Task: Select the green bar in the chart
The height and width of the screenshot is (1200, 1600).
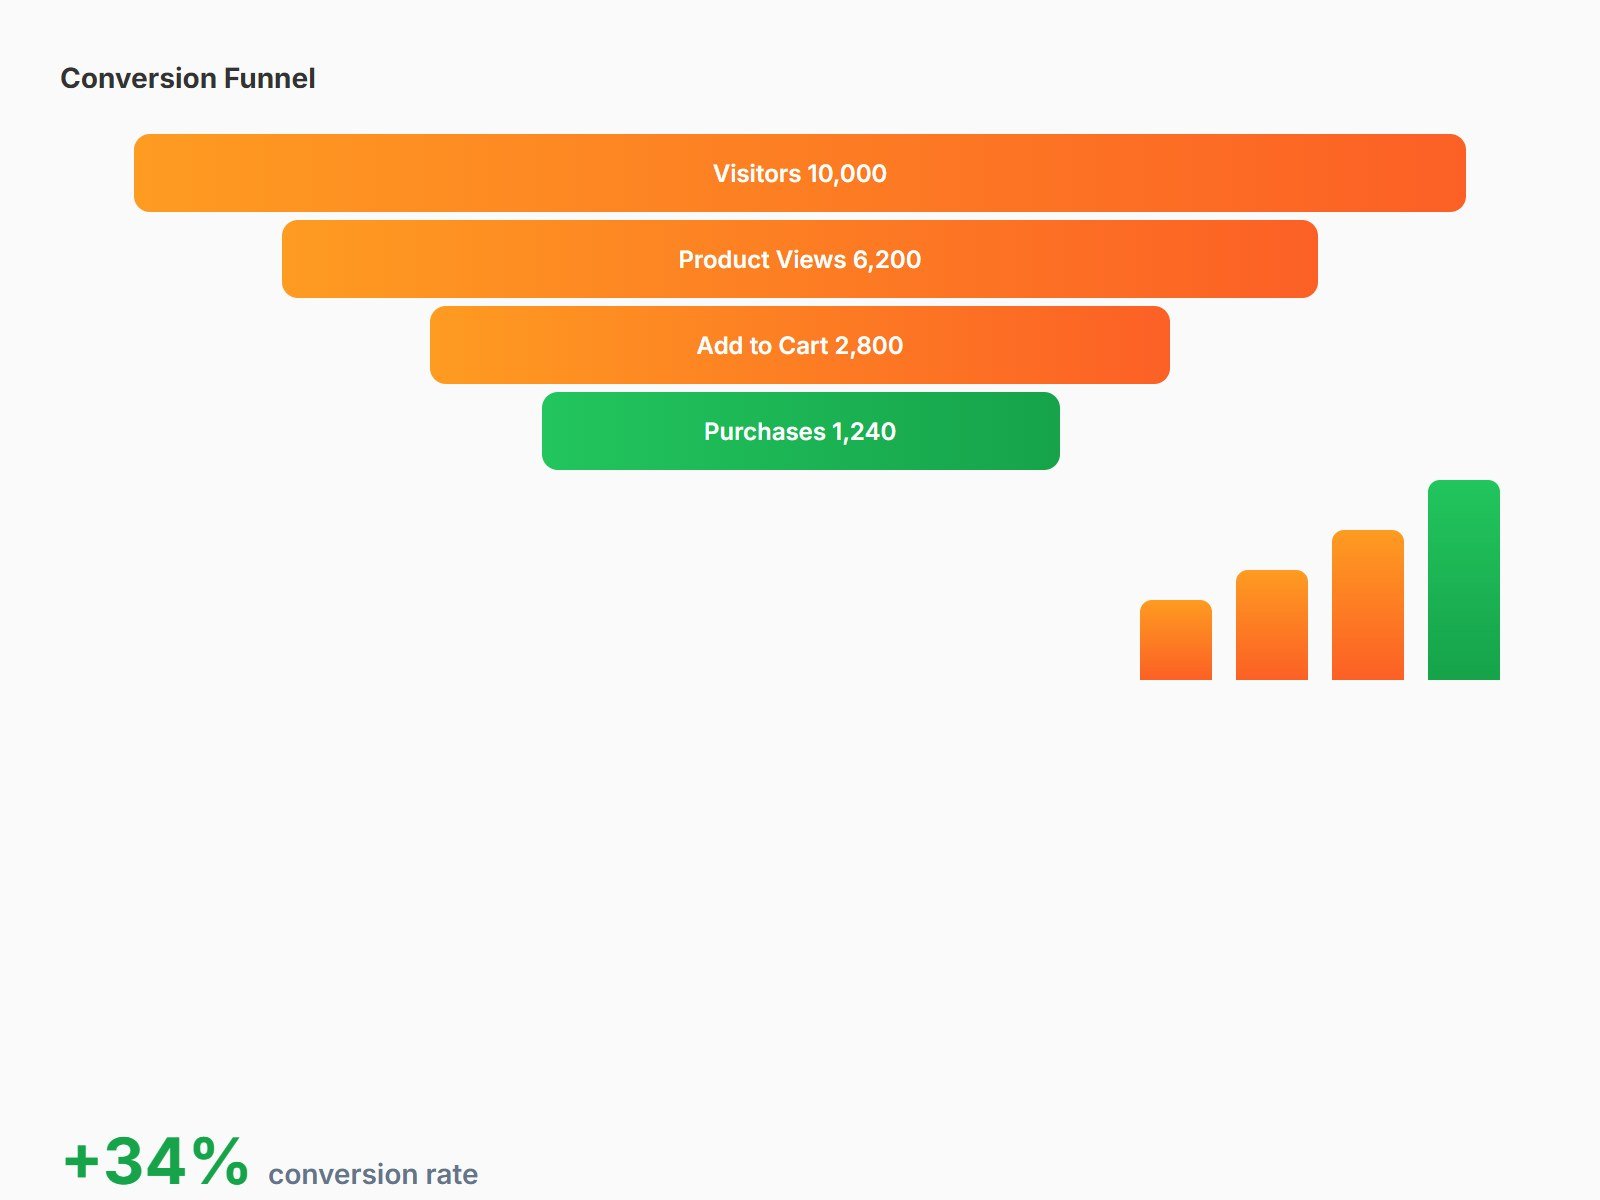Action: 1464,580
